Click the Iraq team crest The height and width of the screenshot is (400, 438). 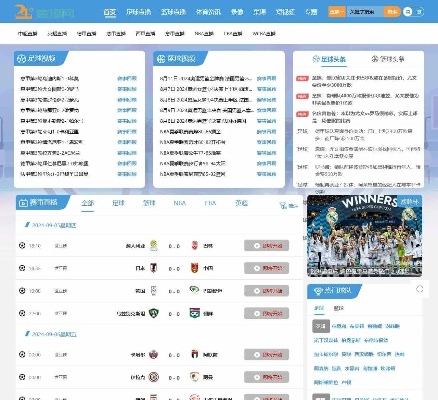point(154,377)
